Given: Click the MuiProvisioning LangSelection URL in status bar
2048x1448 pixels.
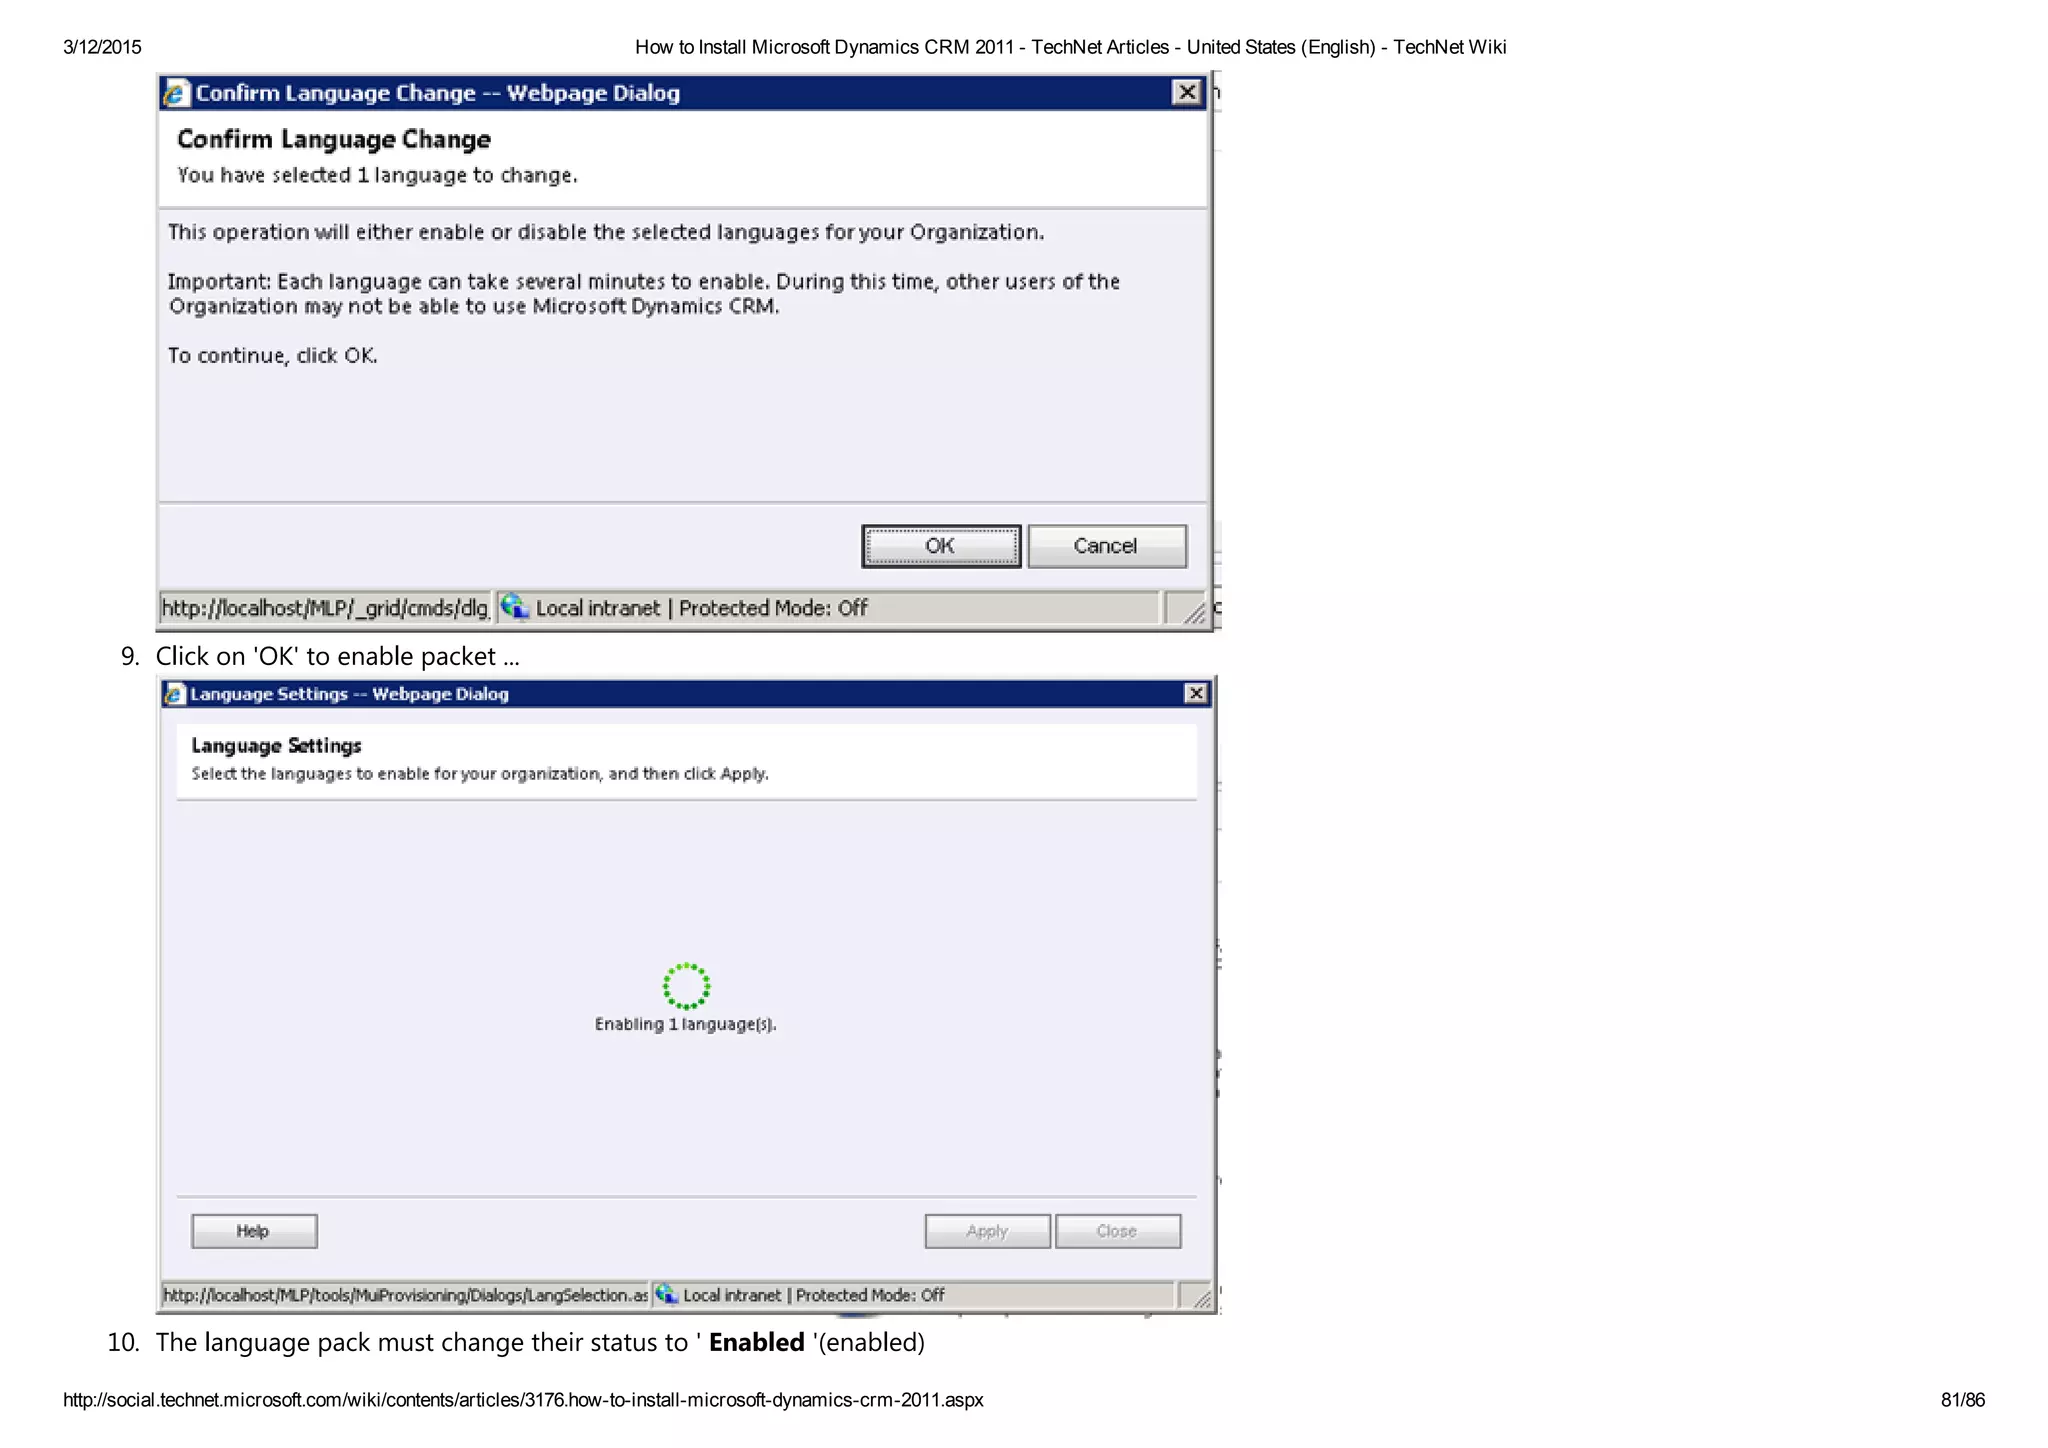Looking at the screenshot, I should pos(405,1295).
